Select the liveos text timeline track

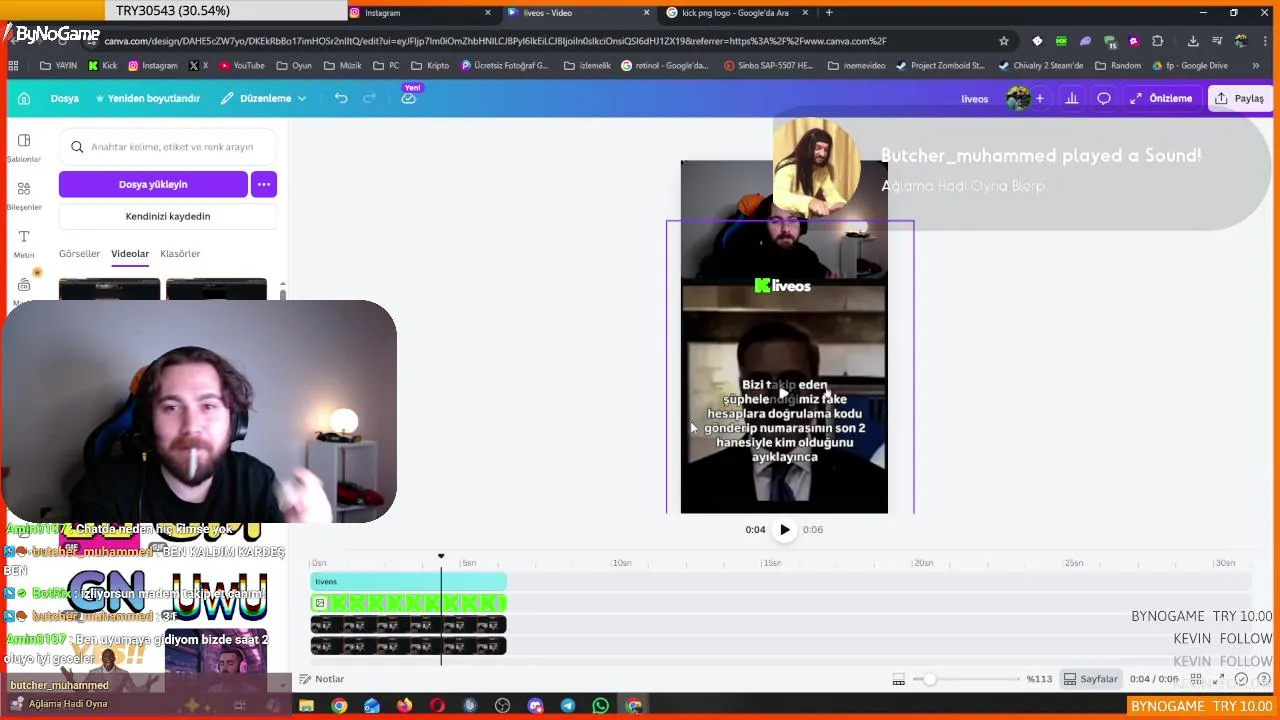click(x=408, y=582)
